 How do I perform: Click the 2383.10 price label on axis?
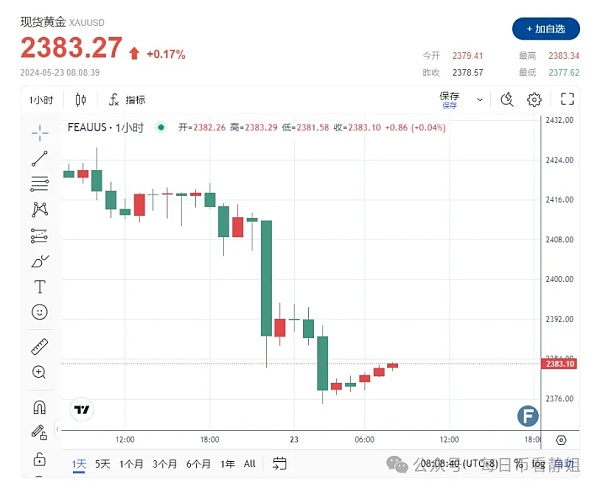(562, 364)
